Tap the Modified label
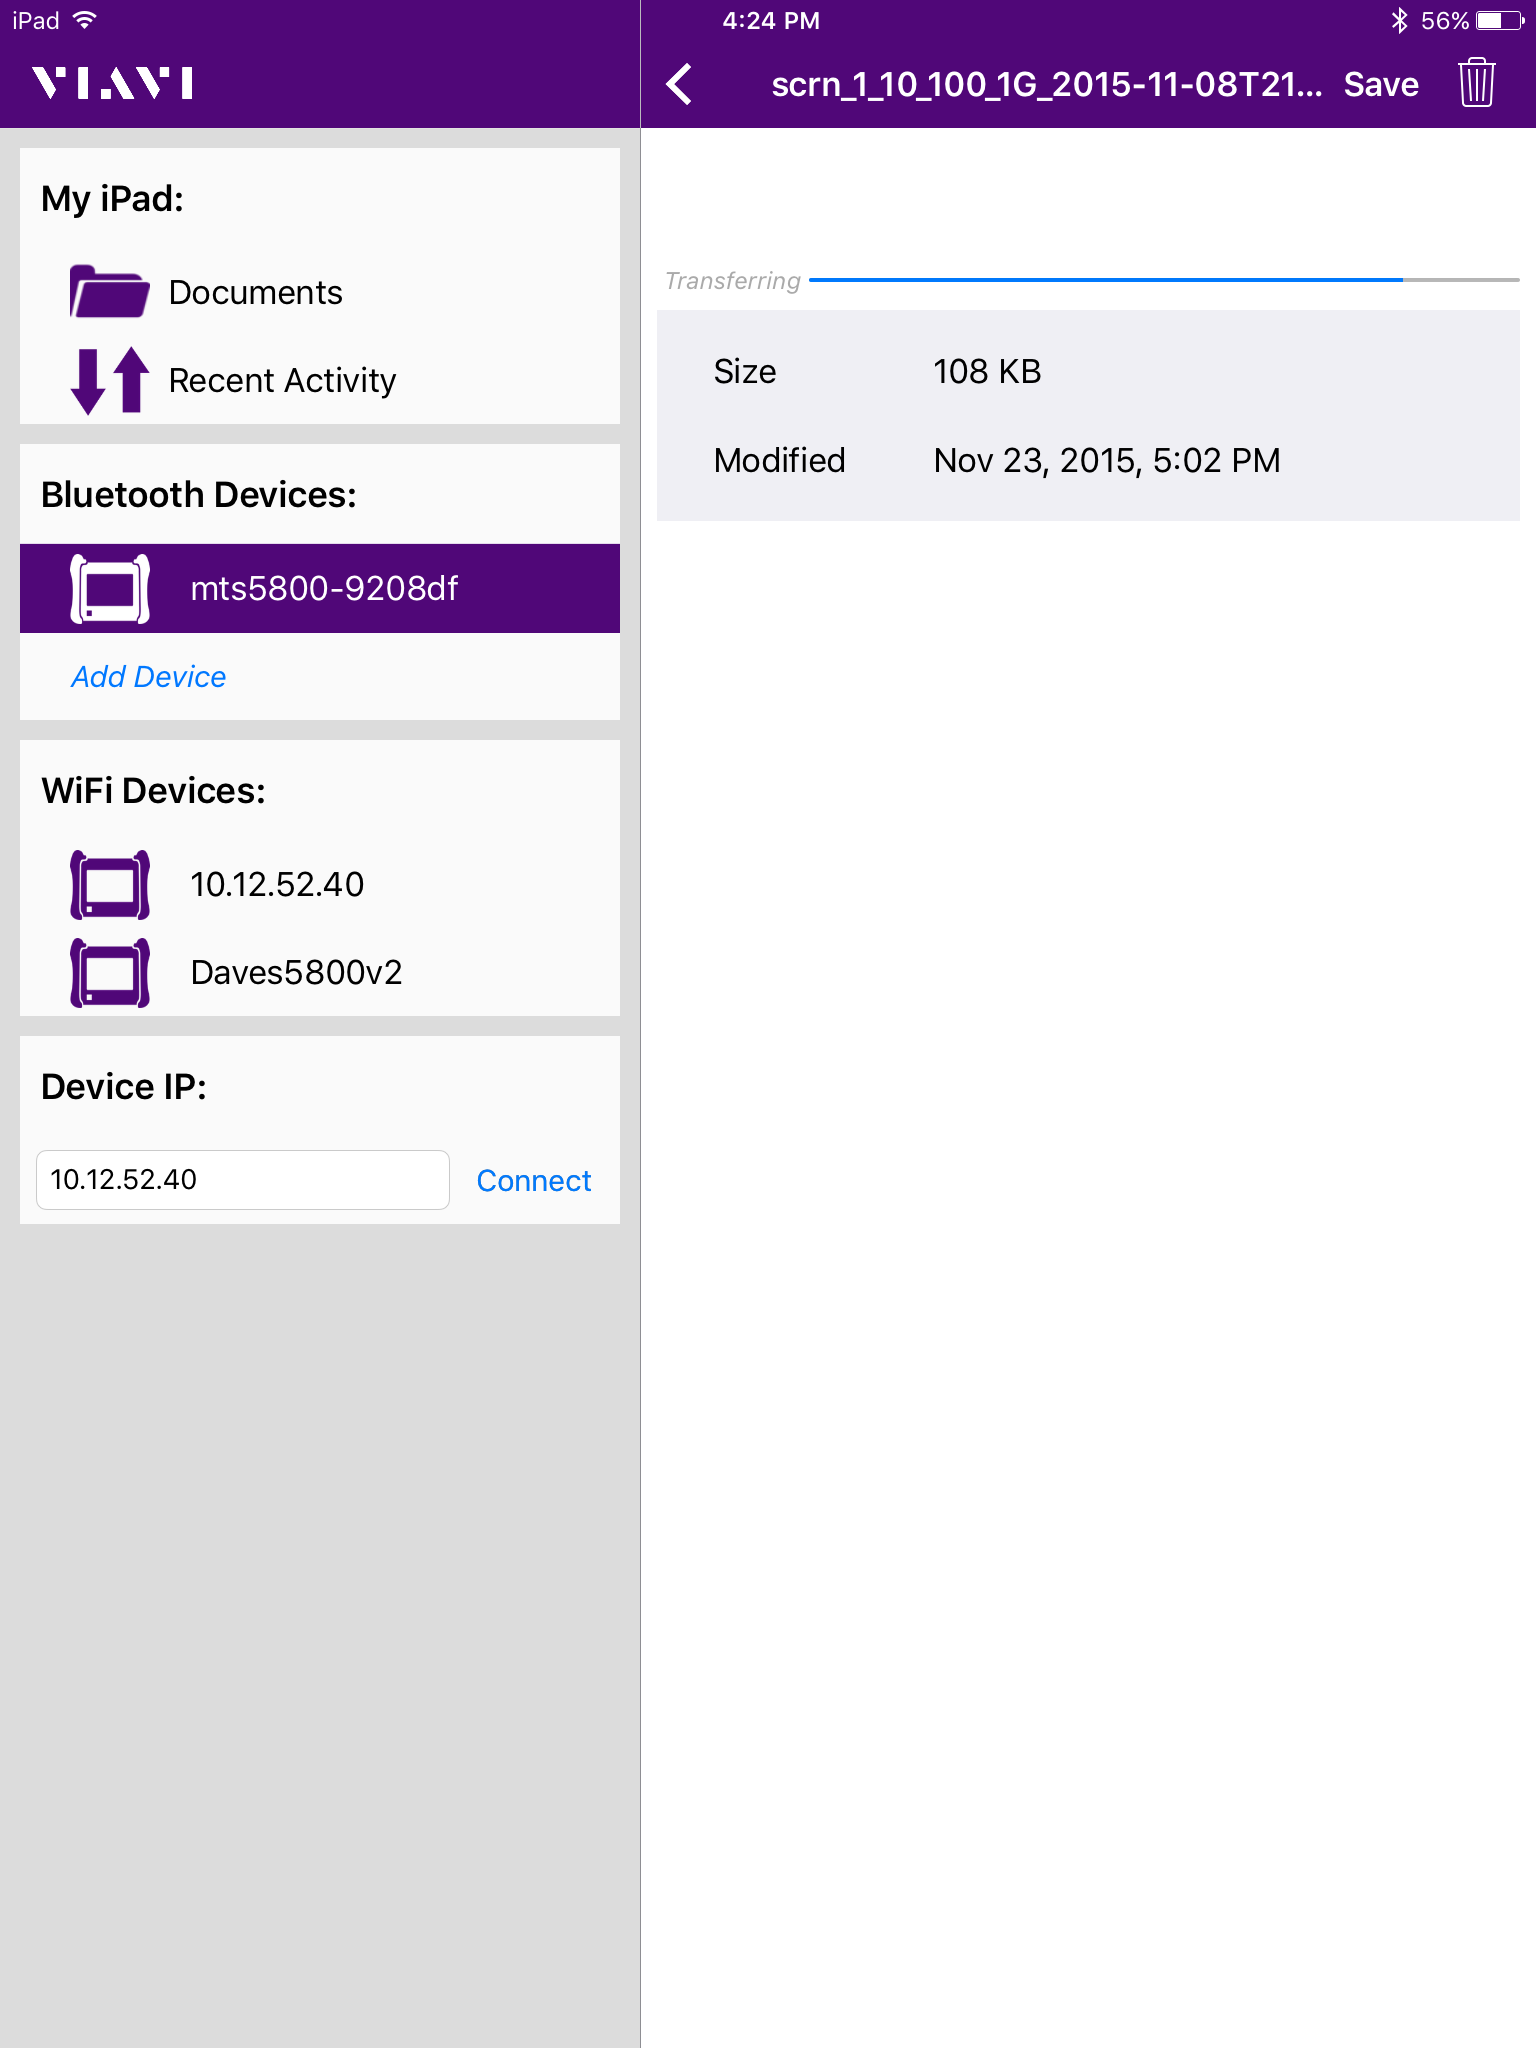The image size is (1536, 2048). pyautogui.click(x=780, y=460)
